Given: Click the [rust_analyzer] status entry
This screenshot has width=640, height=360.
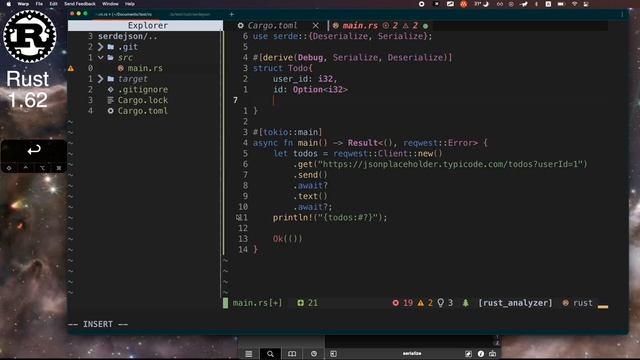Looking at the screenshot, I should (x=516, y=303).
